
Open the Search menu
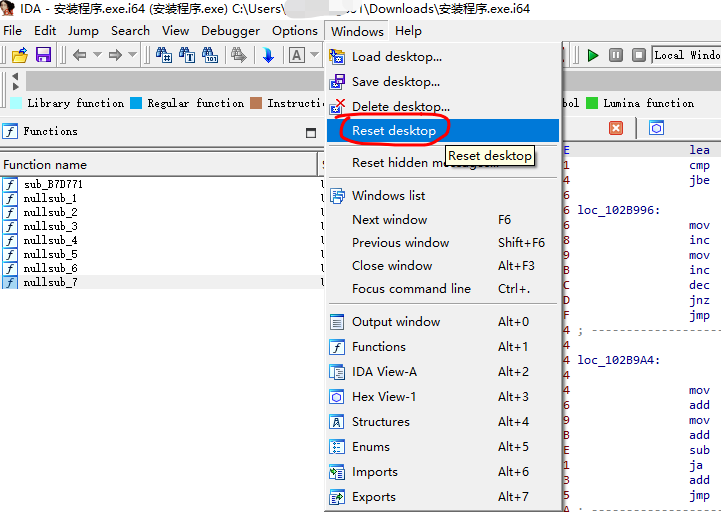coord(131,31)
